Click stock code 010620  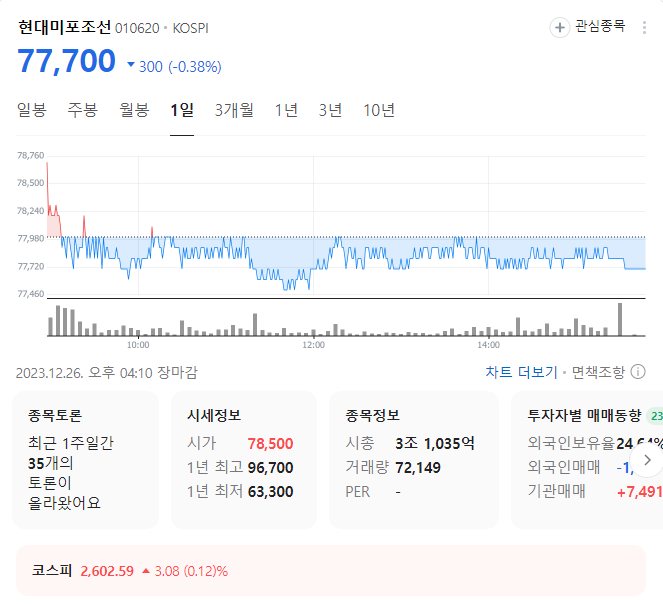click(x=137, y=28)
